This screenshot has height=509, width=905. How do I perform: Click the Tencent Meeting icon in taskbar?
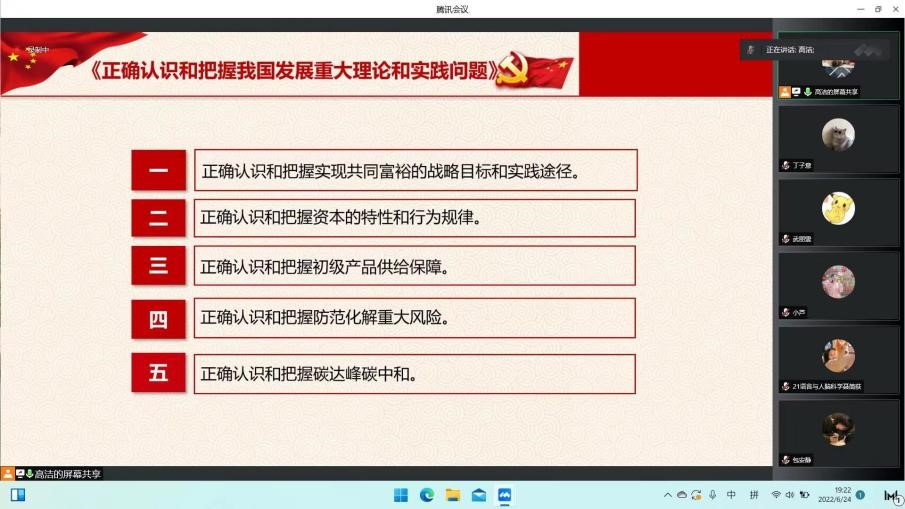pyautogui.click(x=505, y=495)
